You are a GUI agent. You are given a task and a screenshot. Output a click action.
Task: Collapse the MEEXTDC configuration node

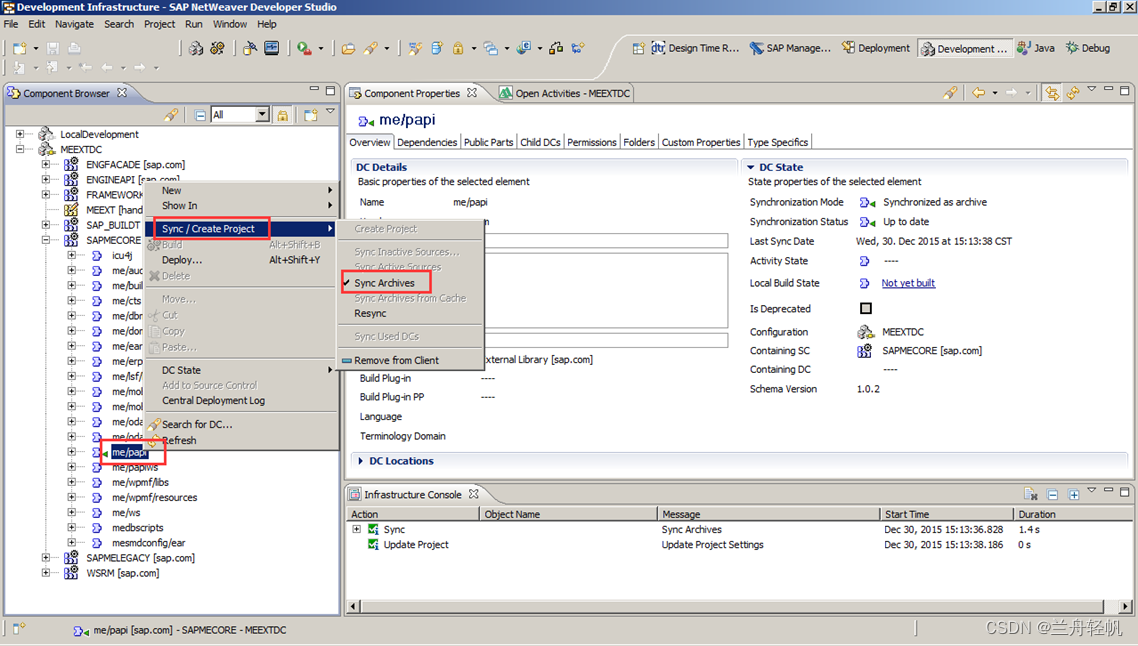coord(20,150)
